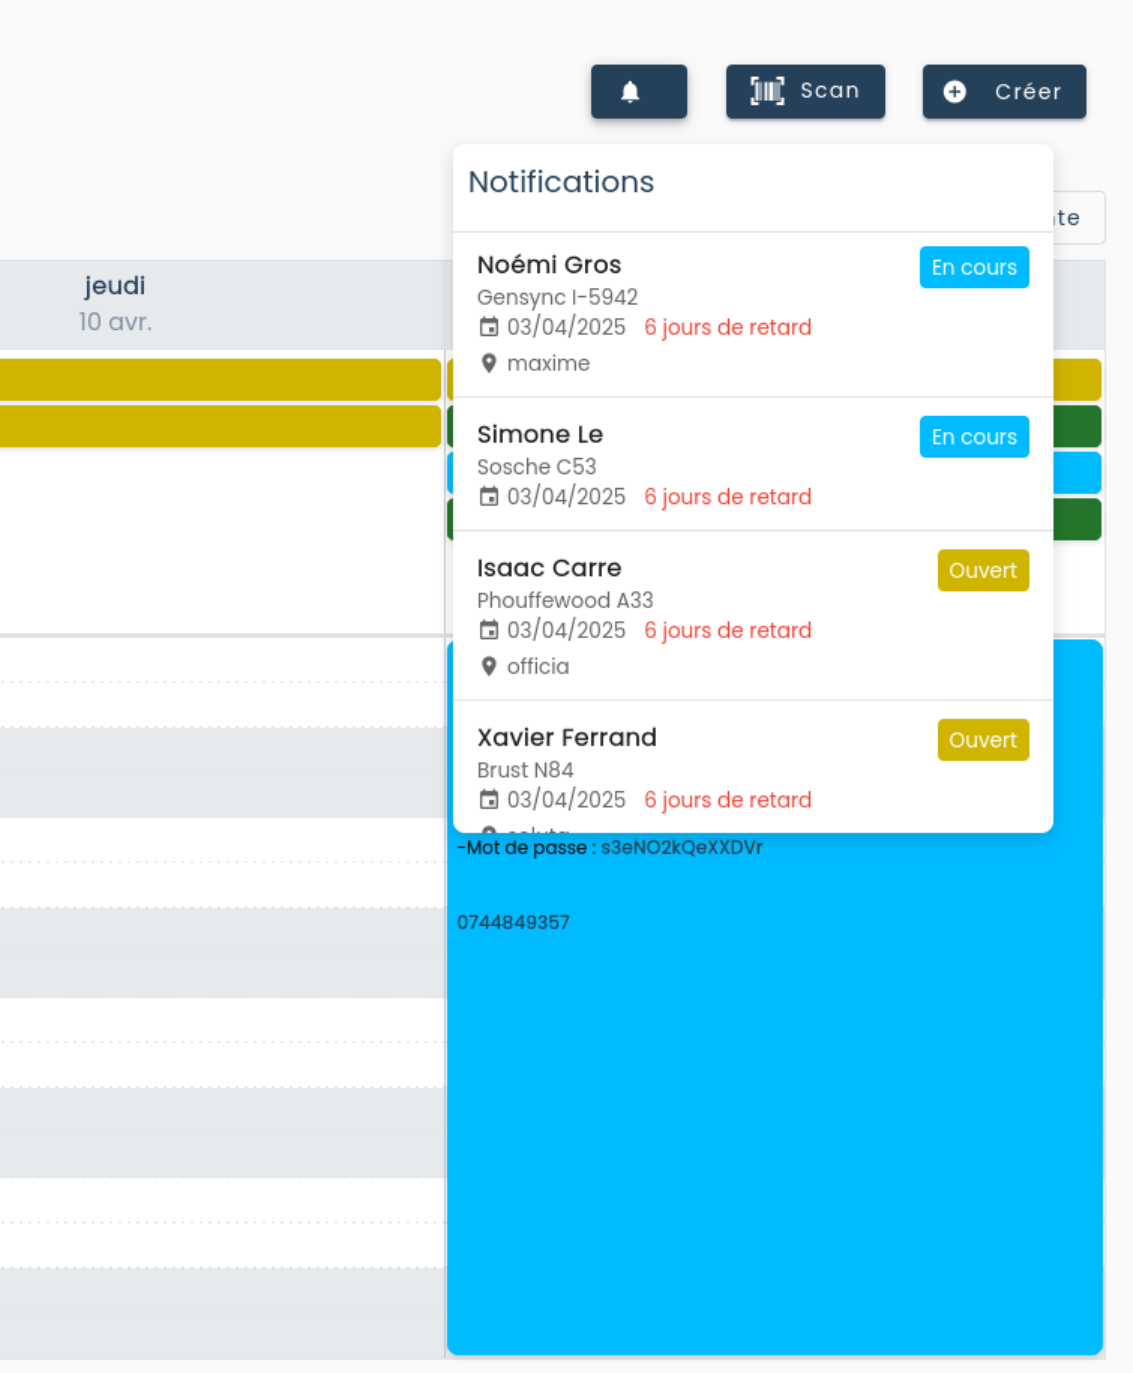
Task: Open the barcode Scan button
Action: (805, 92)
